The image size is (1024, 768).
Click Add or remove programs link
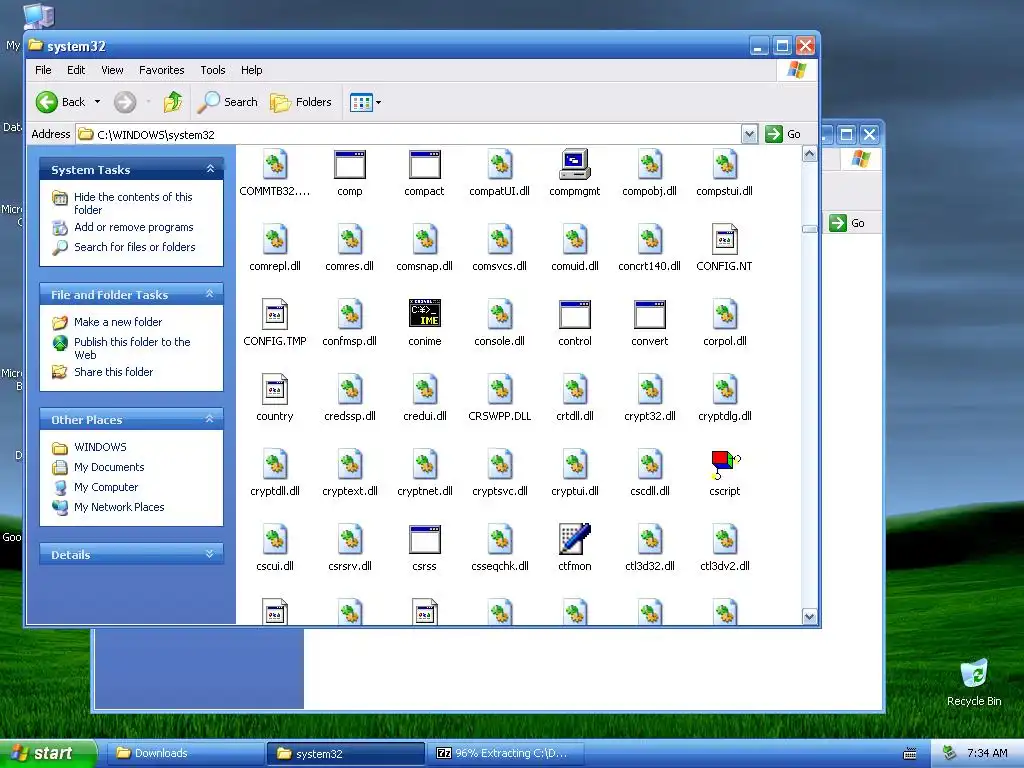(134, 227)
